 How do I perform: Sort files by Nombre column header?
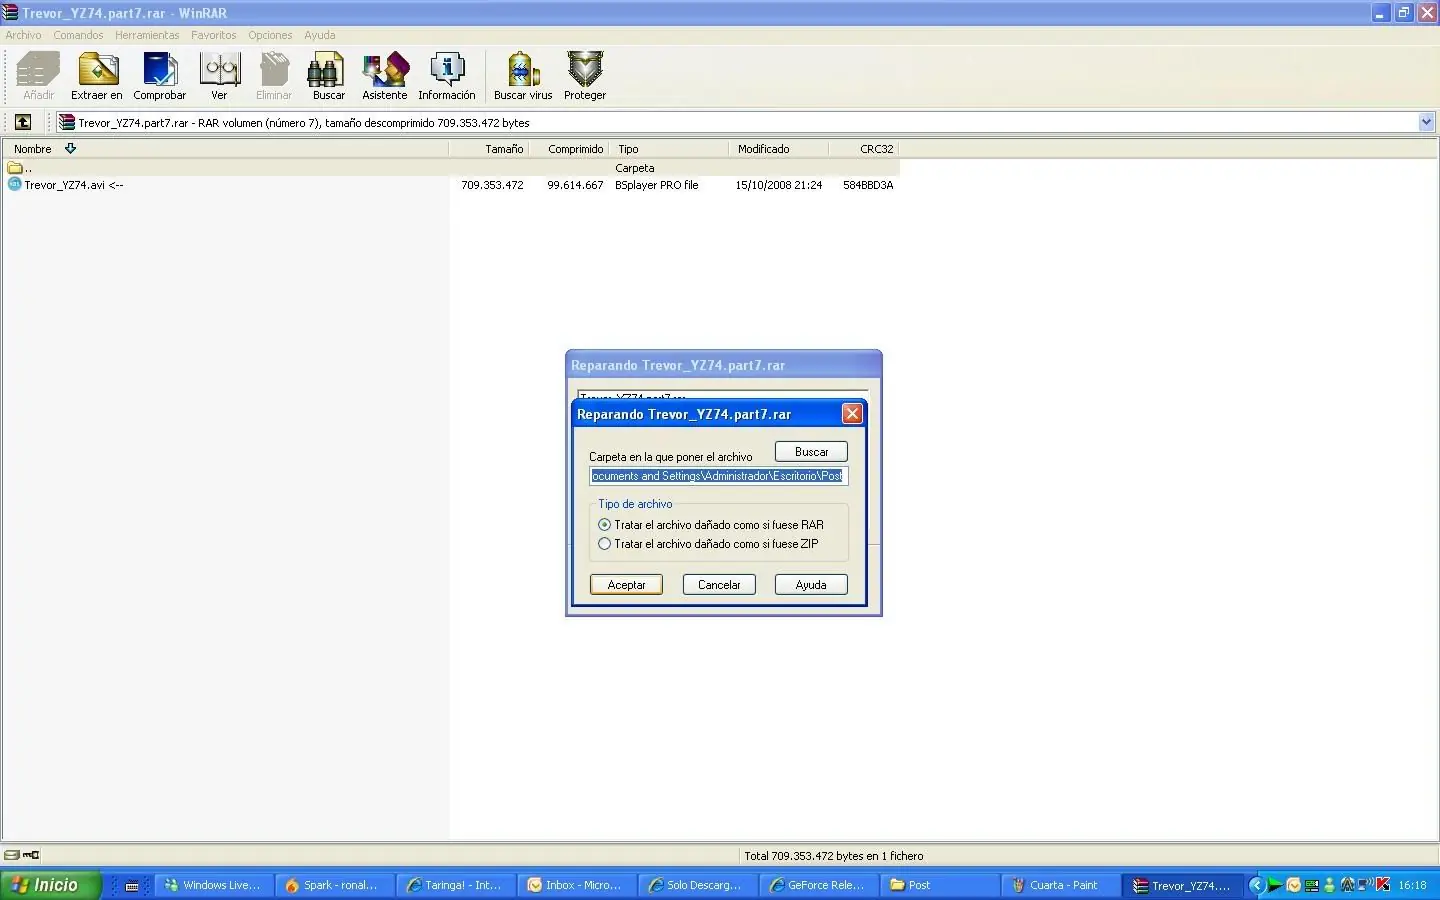(226, 149)
